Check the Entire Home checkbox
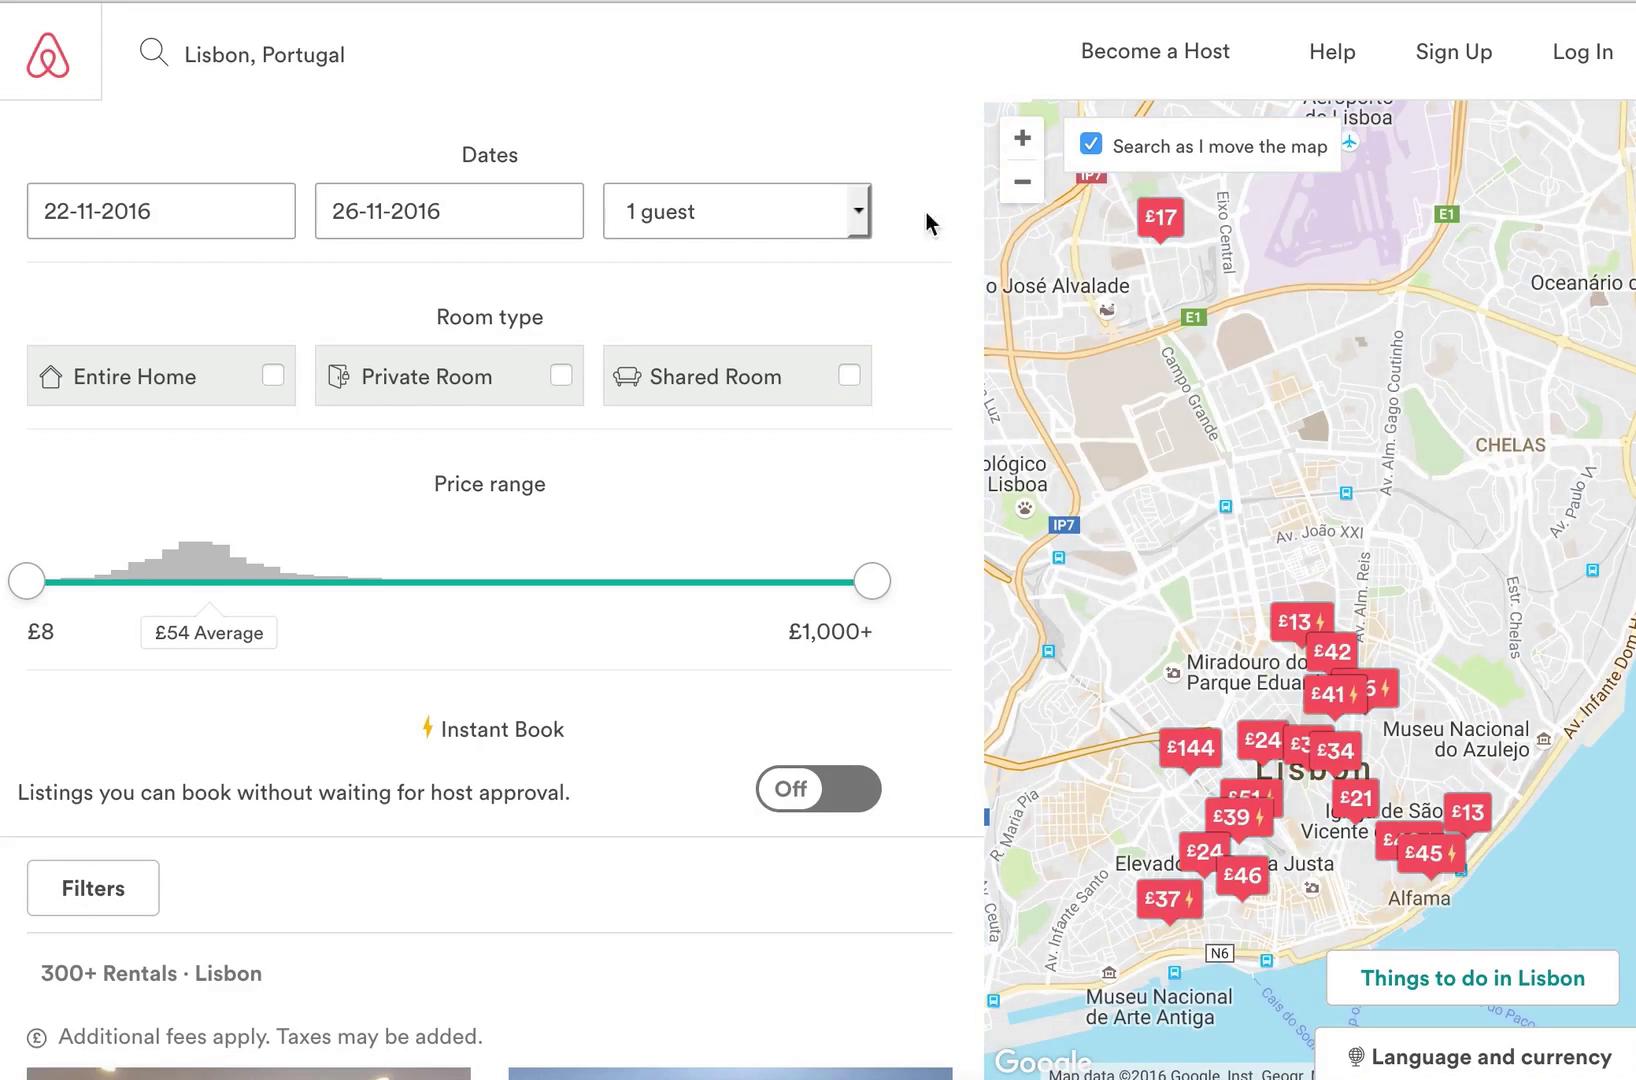The width and height of the screenshot is (1636, 1080). [273, 374]
